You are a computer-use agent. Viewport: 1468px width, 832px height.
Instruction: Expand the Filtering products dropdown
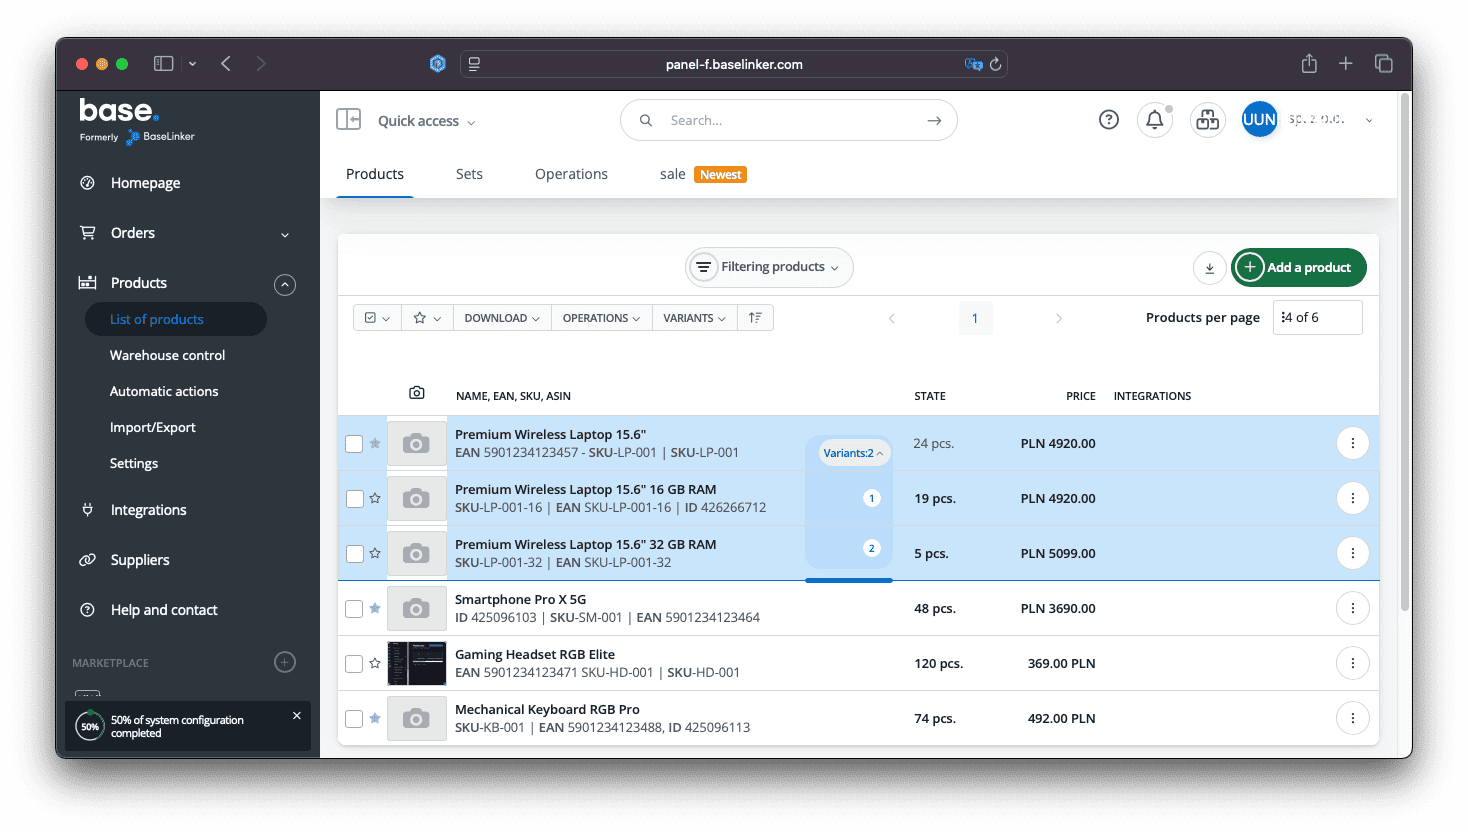point(769,267)
